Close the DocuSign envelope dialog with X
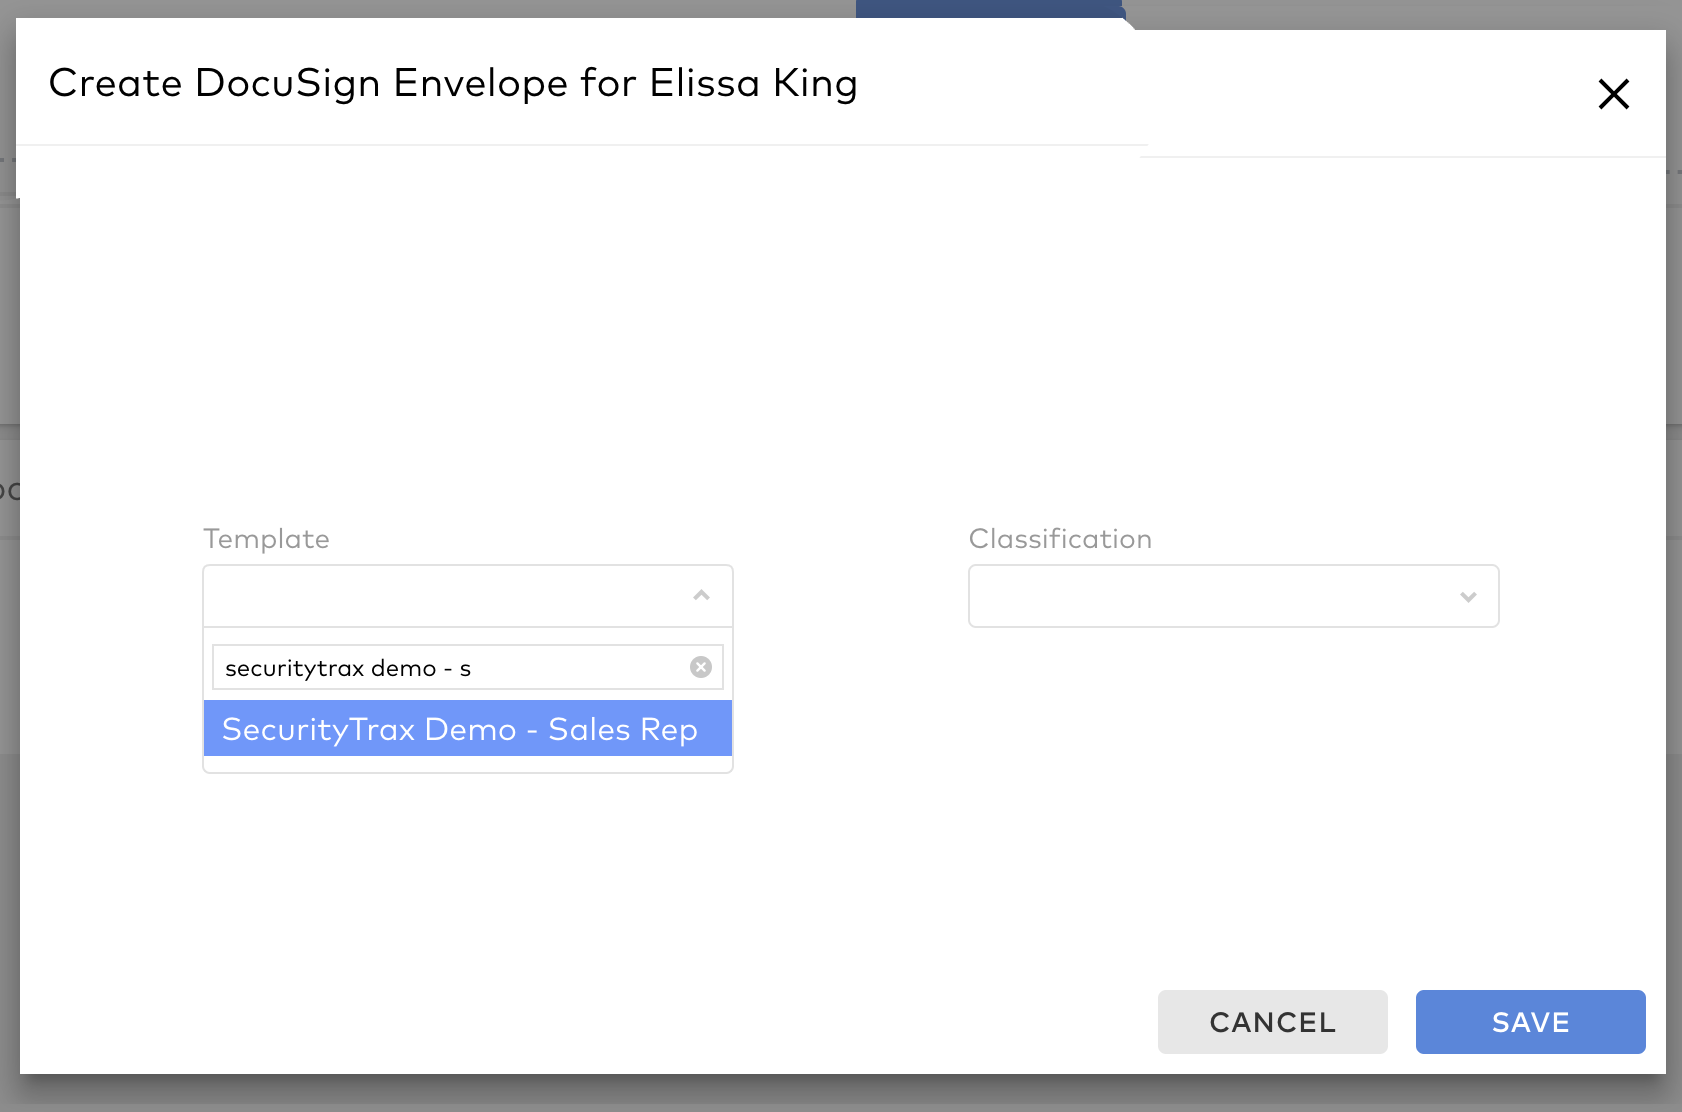Image resolution: width=1682 pixels, height=1112 pixels. (1613, 94)
